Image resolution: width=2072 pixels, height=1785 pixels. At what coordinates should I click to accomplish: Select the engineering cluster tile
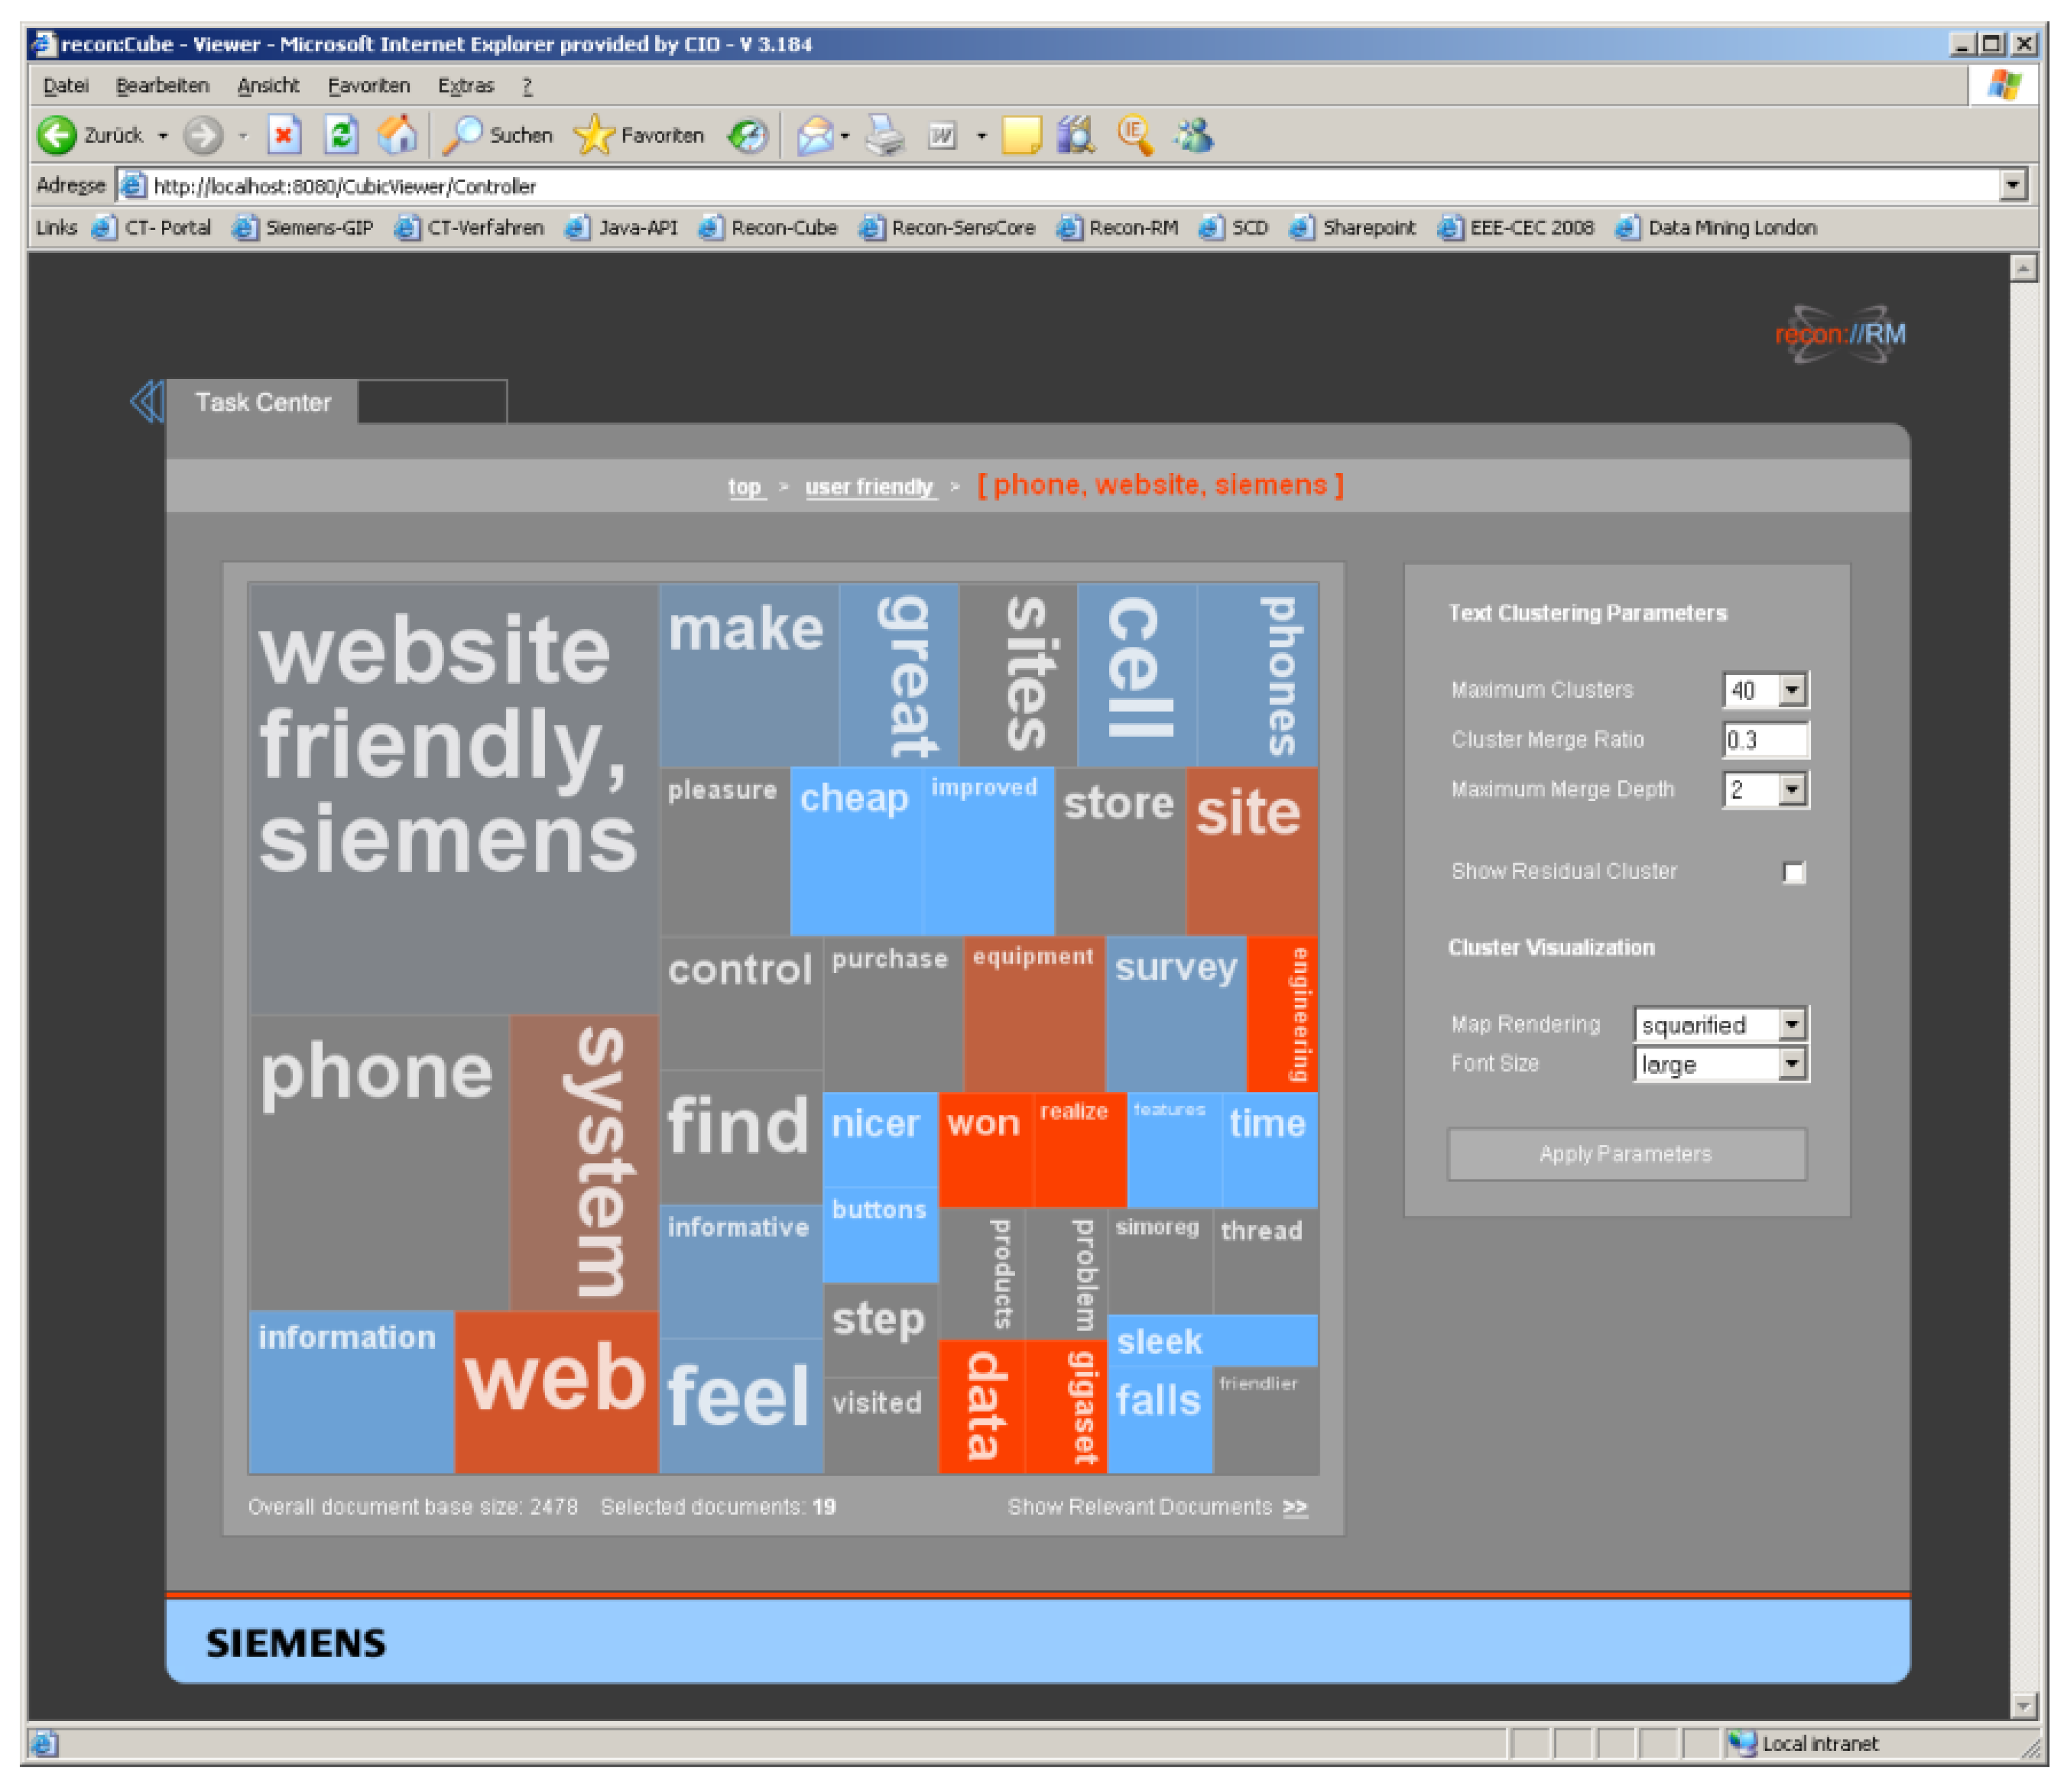pyautogui.click(x=1283, y=1014)
